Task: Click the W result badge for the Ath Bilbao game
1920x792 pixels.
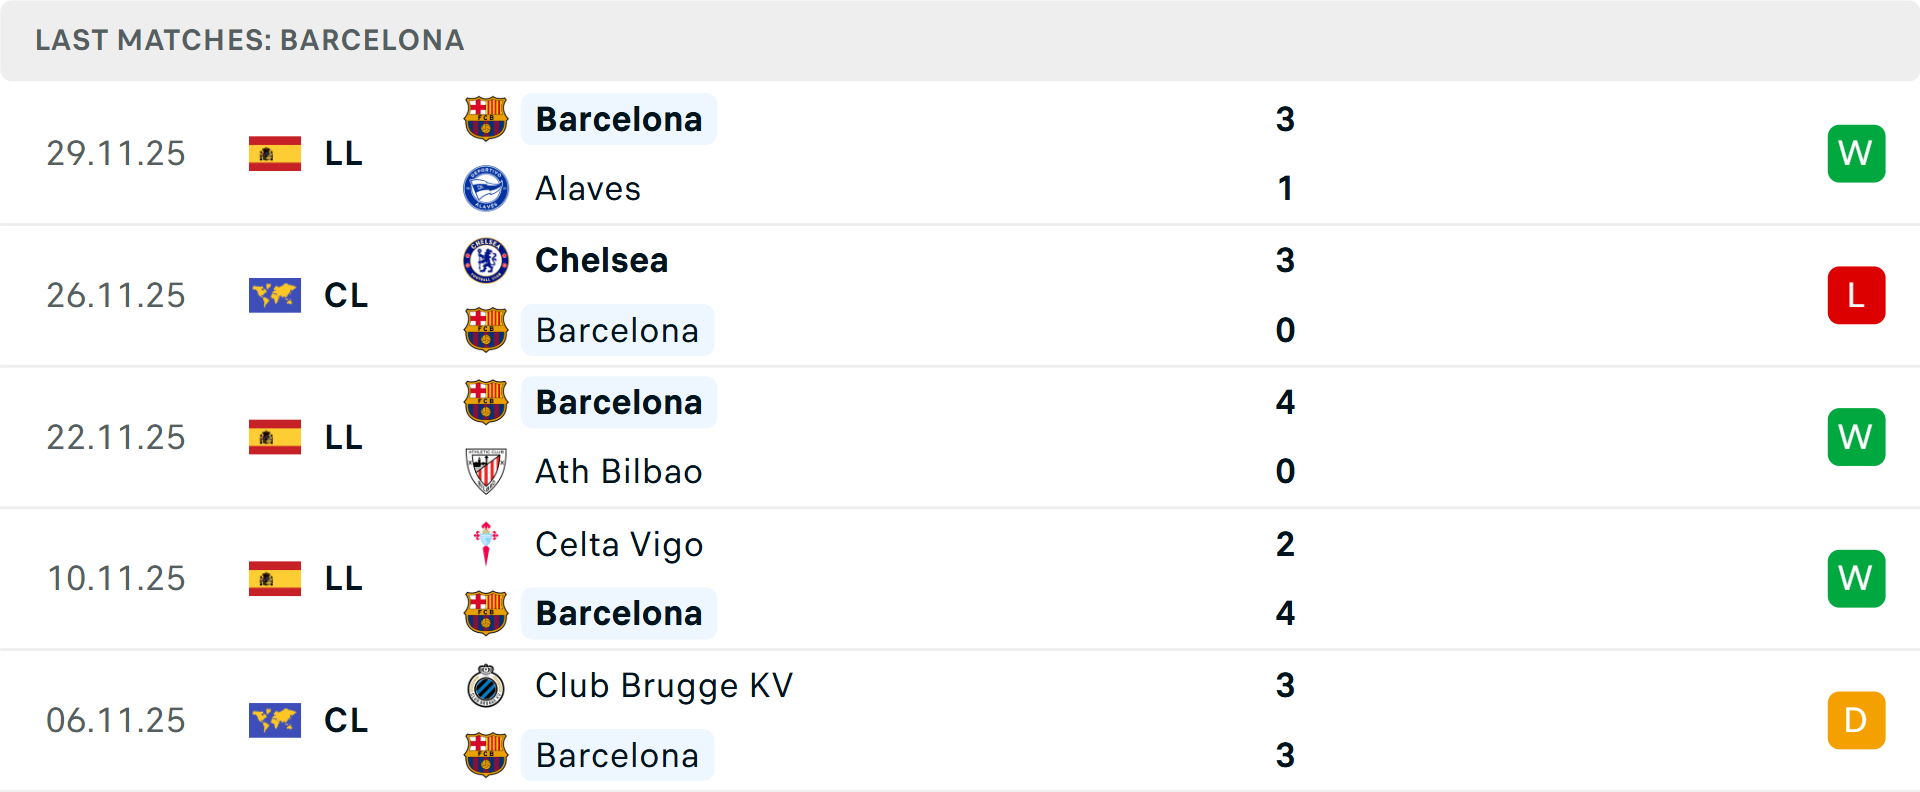Action: [x=1856, y=437]
